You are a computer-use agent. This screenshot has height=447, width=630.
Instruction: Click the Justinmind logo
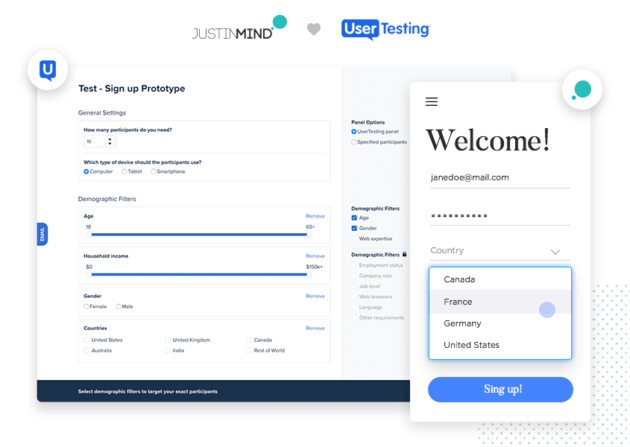click(x=239, y=28)
